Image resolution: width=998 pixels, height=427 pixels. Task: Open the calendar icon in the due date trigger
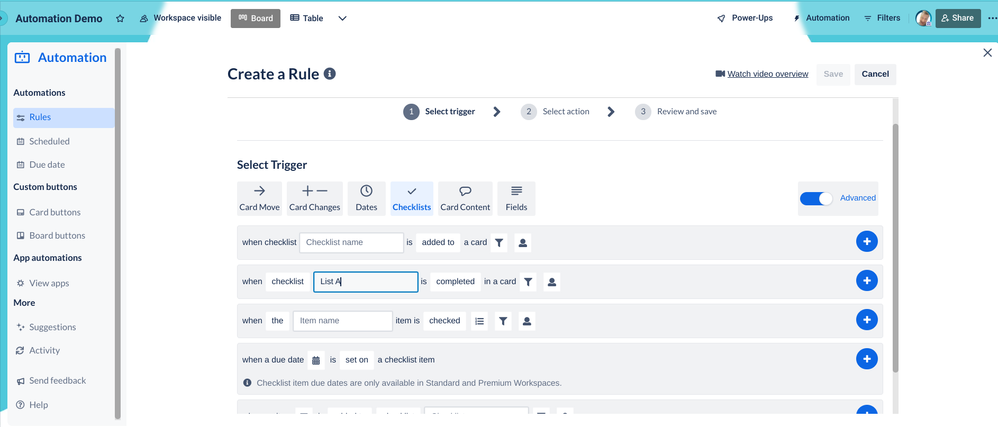point(316,360)
